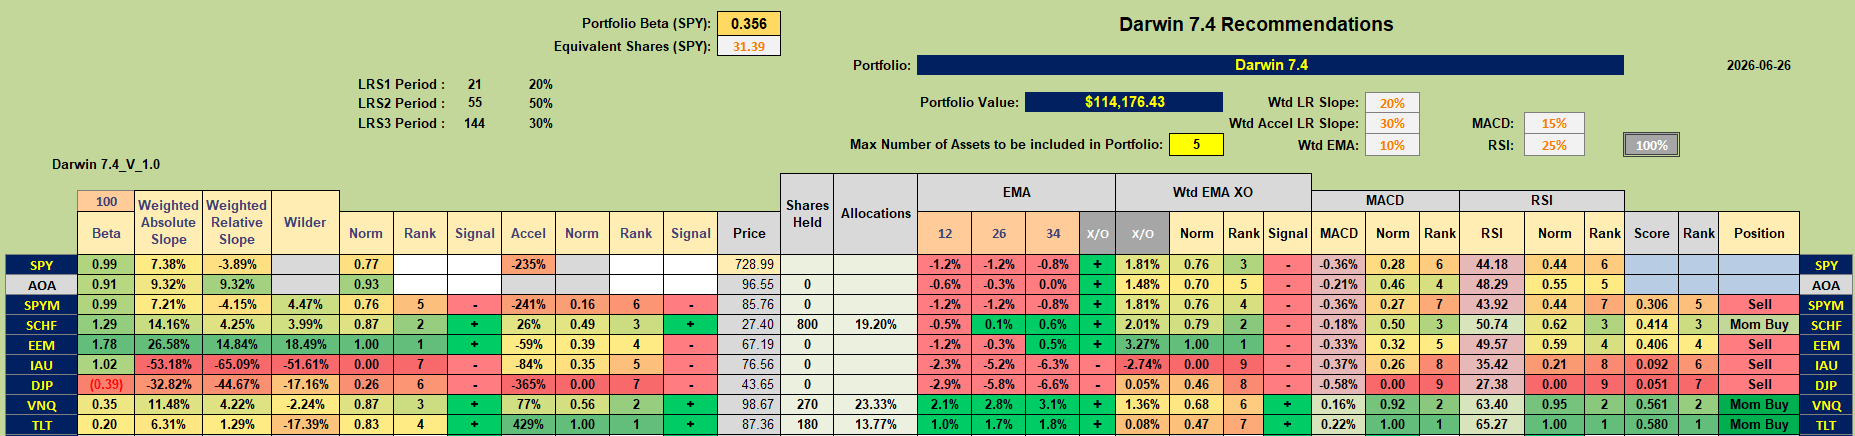
Task: Click the Wtd EMA 10% weight cell
Action: click(x=1392, y=145)
